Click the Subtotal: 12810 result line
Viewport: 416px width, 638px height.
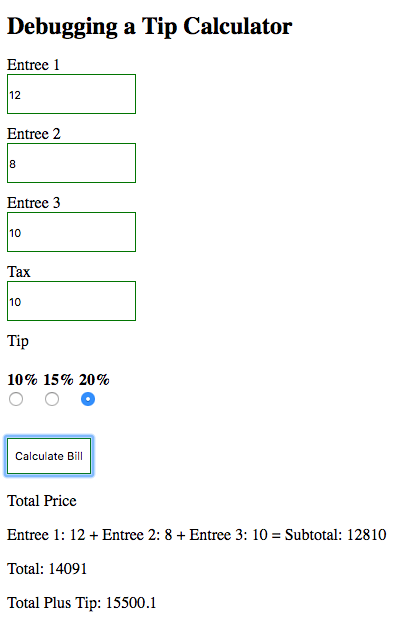click(197, 535)
